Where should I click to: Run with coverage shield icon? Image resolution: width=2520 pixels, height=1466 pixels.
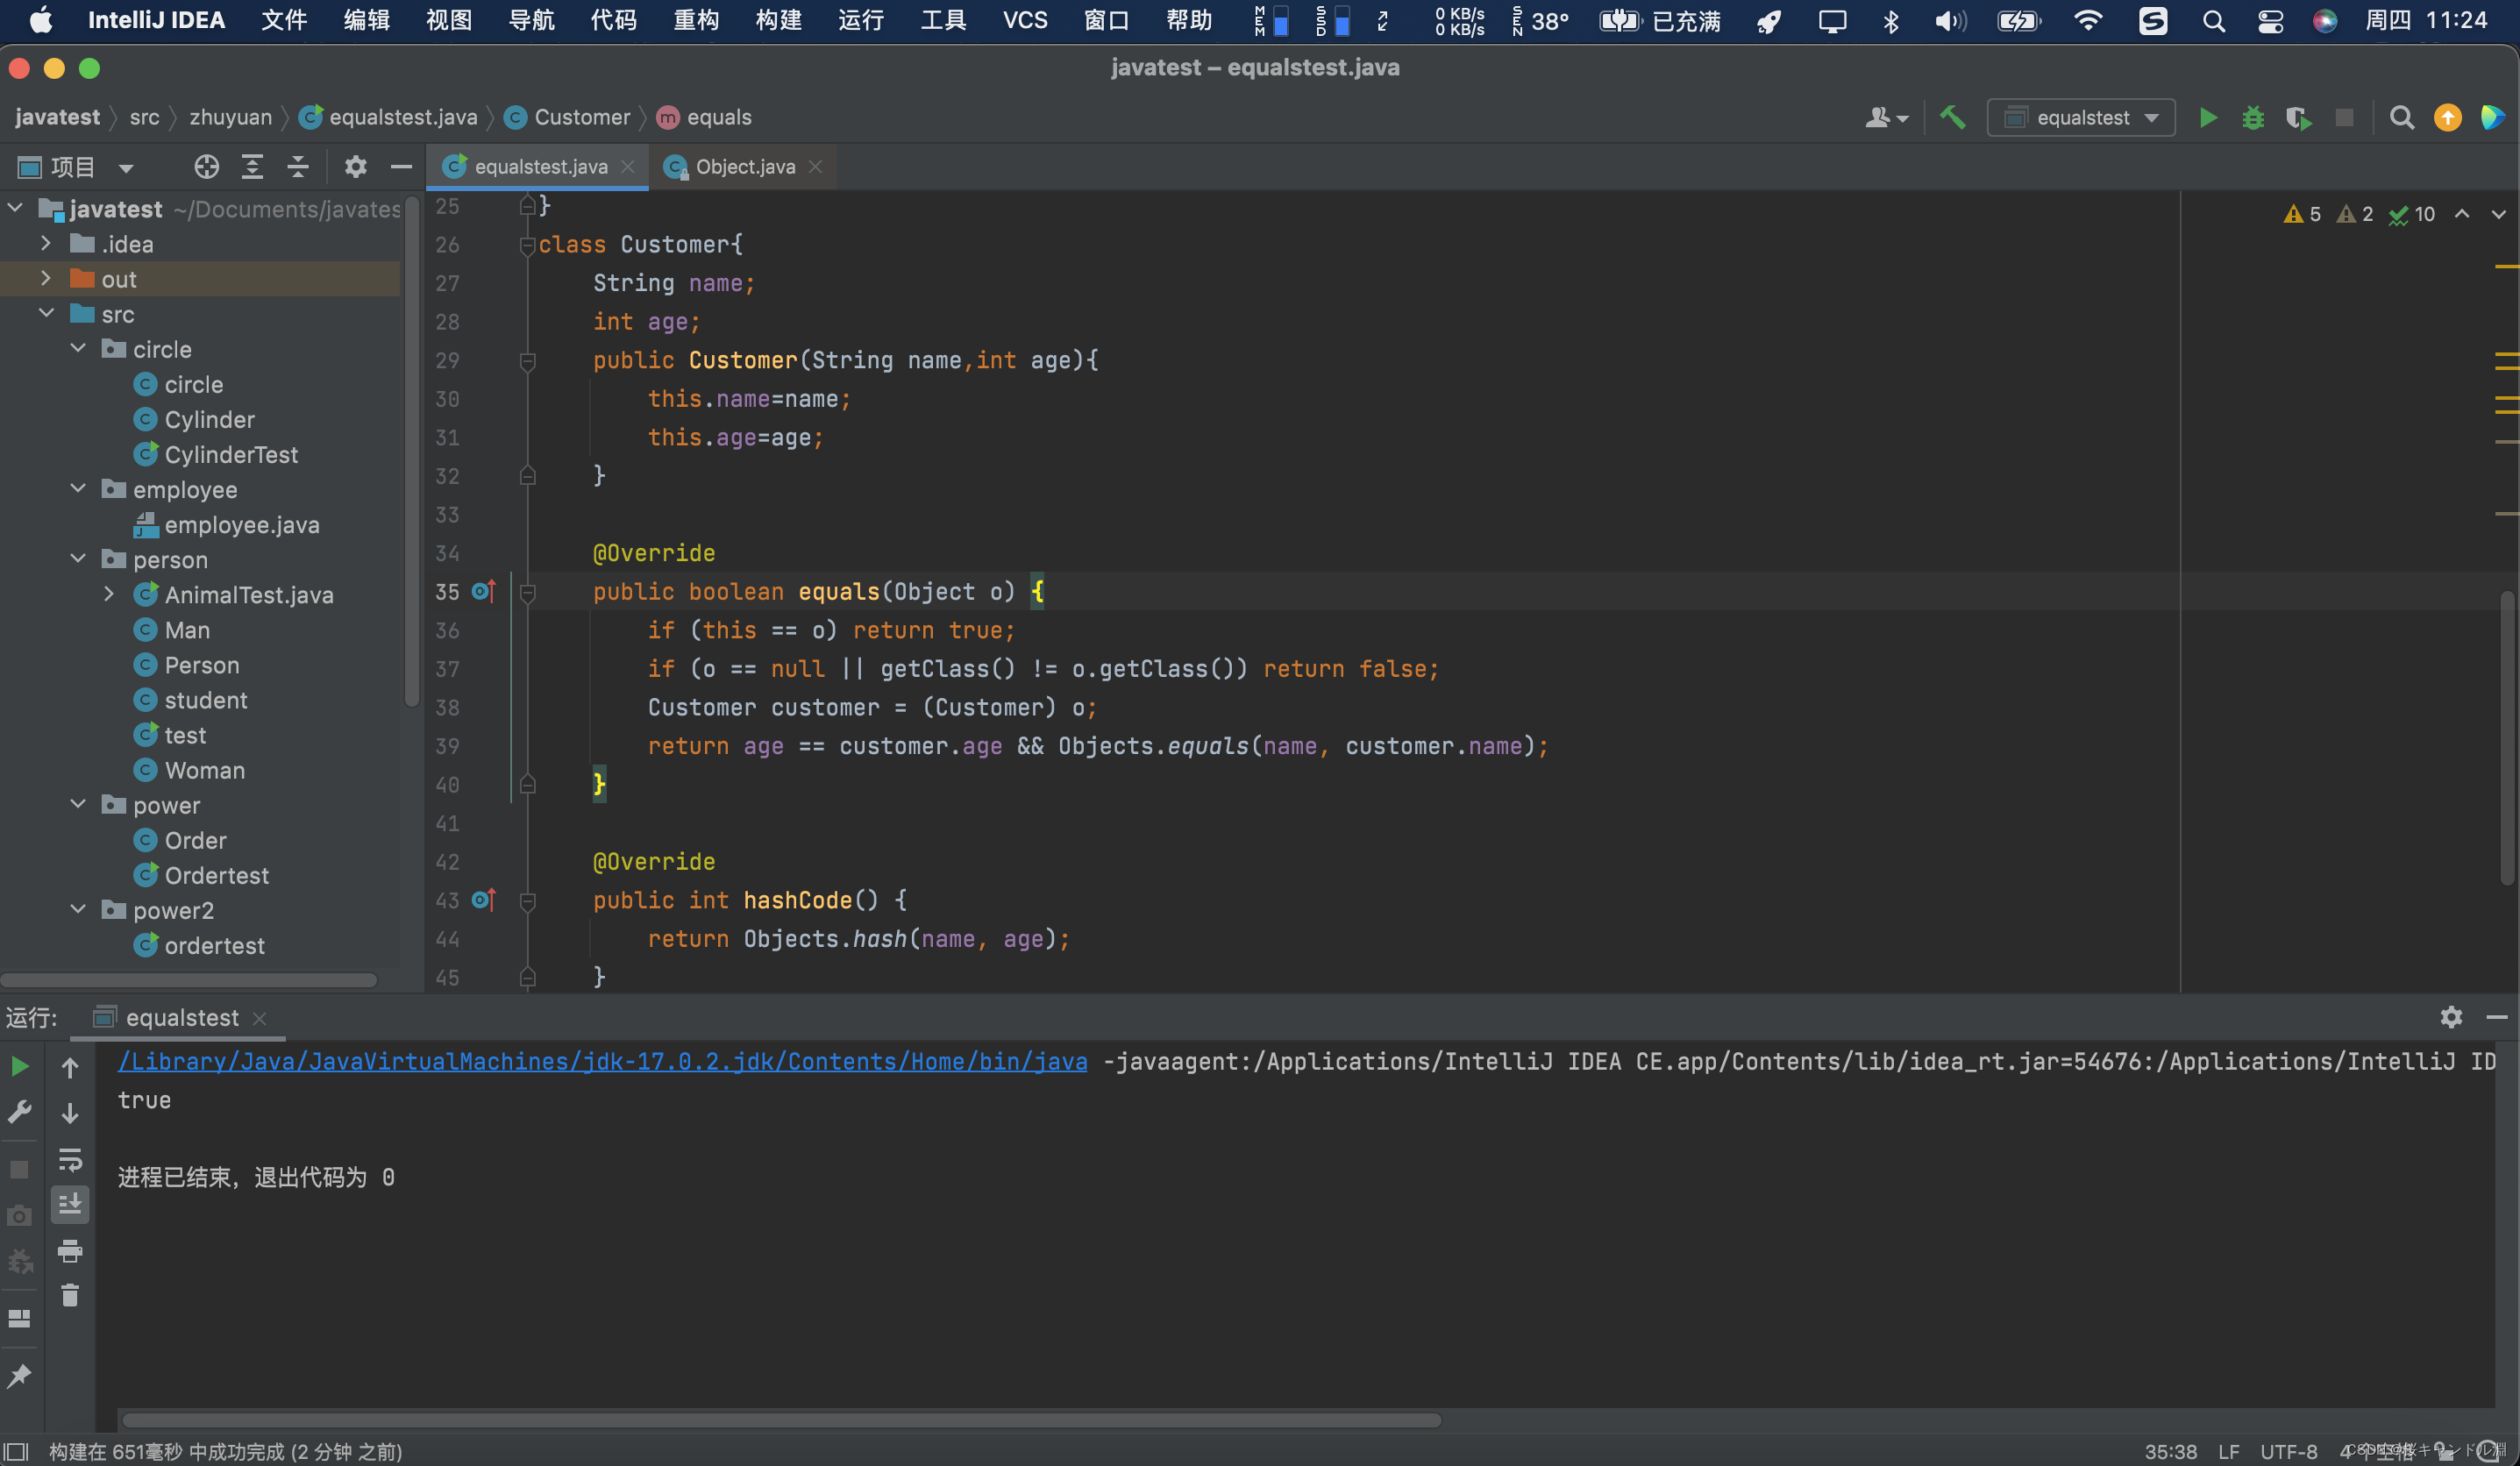coord(2298,118)
